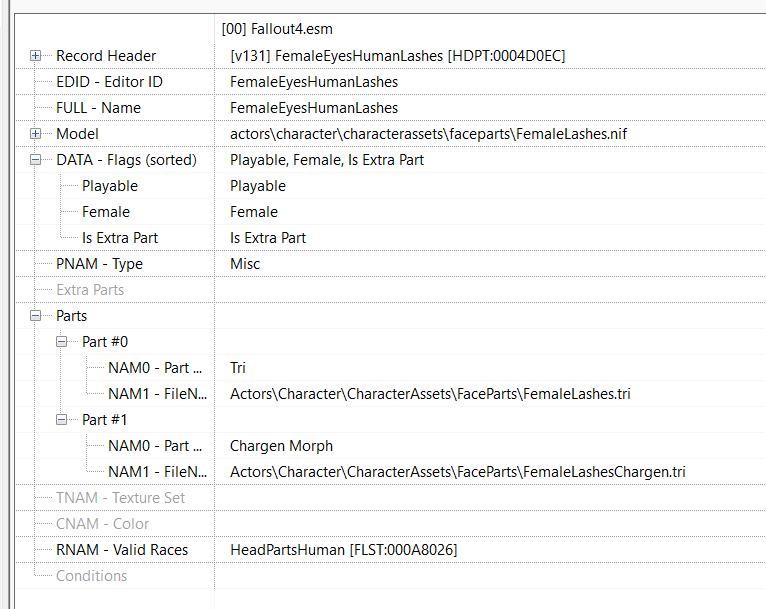Select the Parts row label
This screenshot has height=609, width=766.
[x=71, y=316]
